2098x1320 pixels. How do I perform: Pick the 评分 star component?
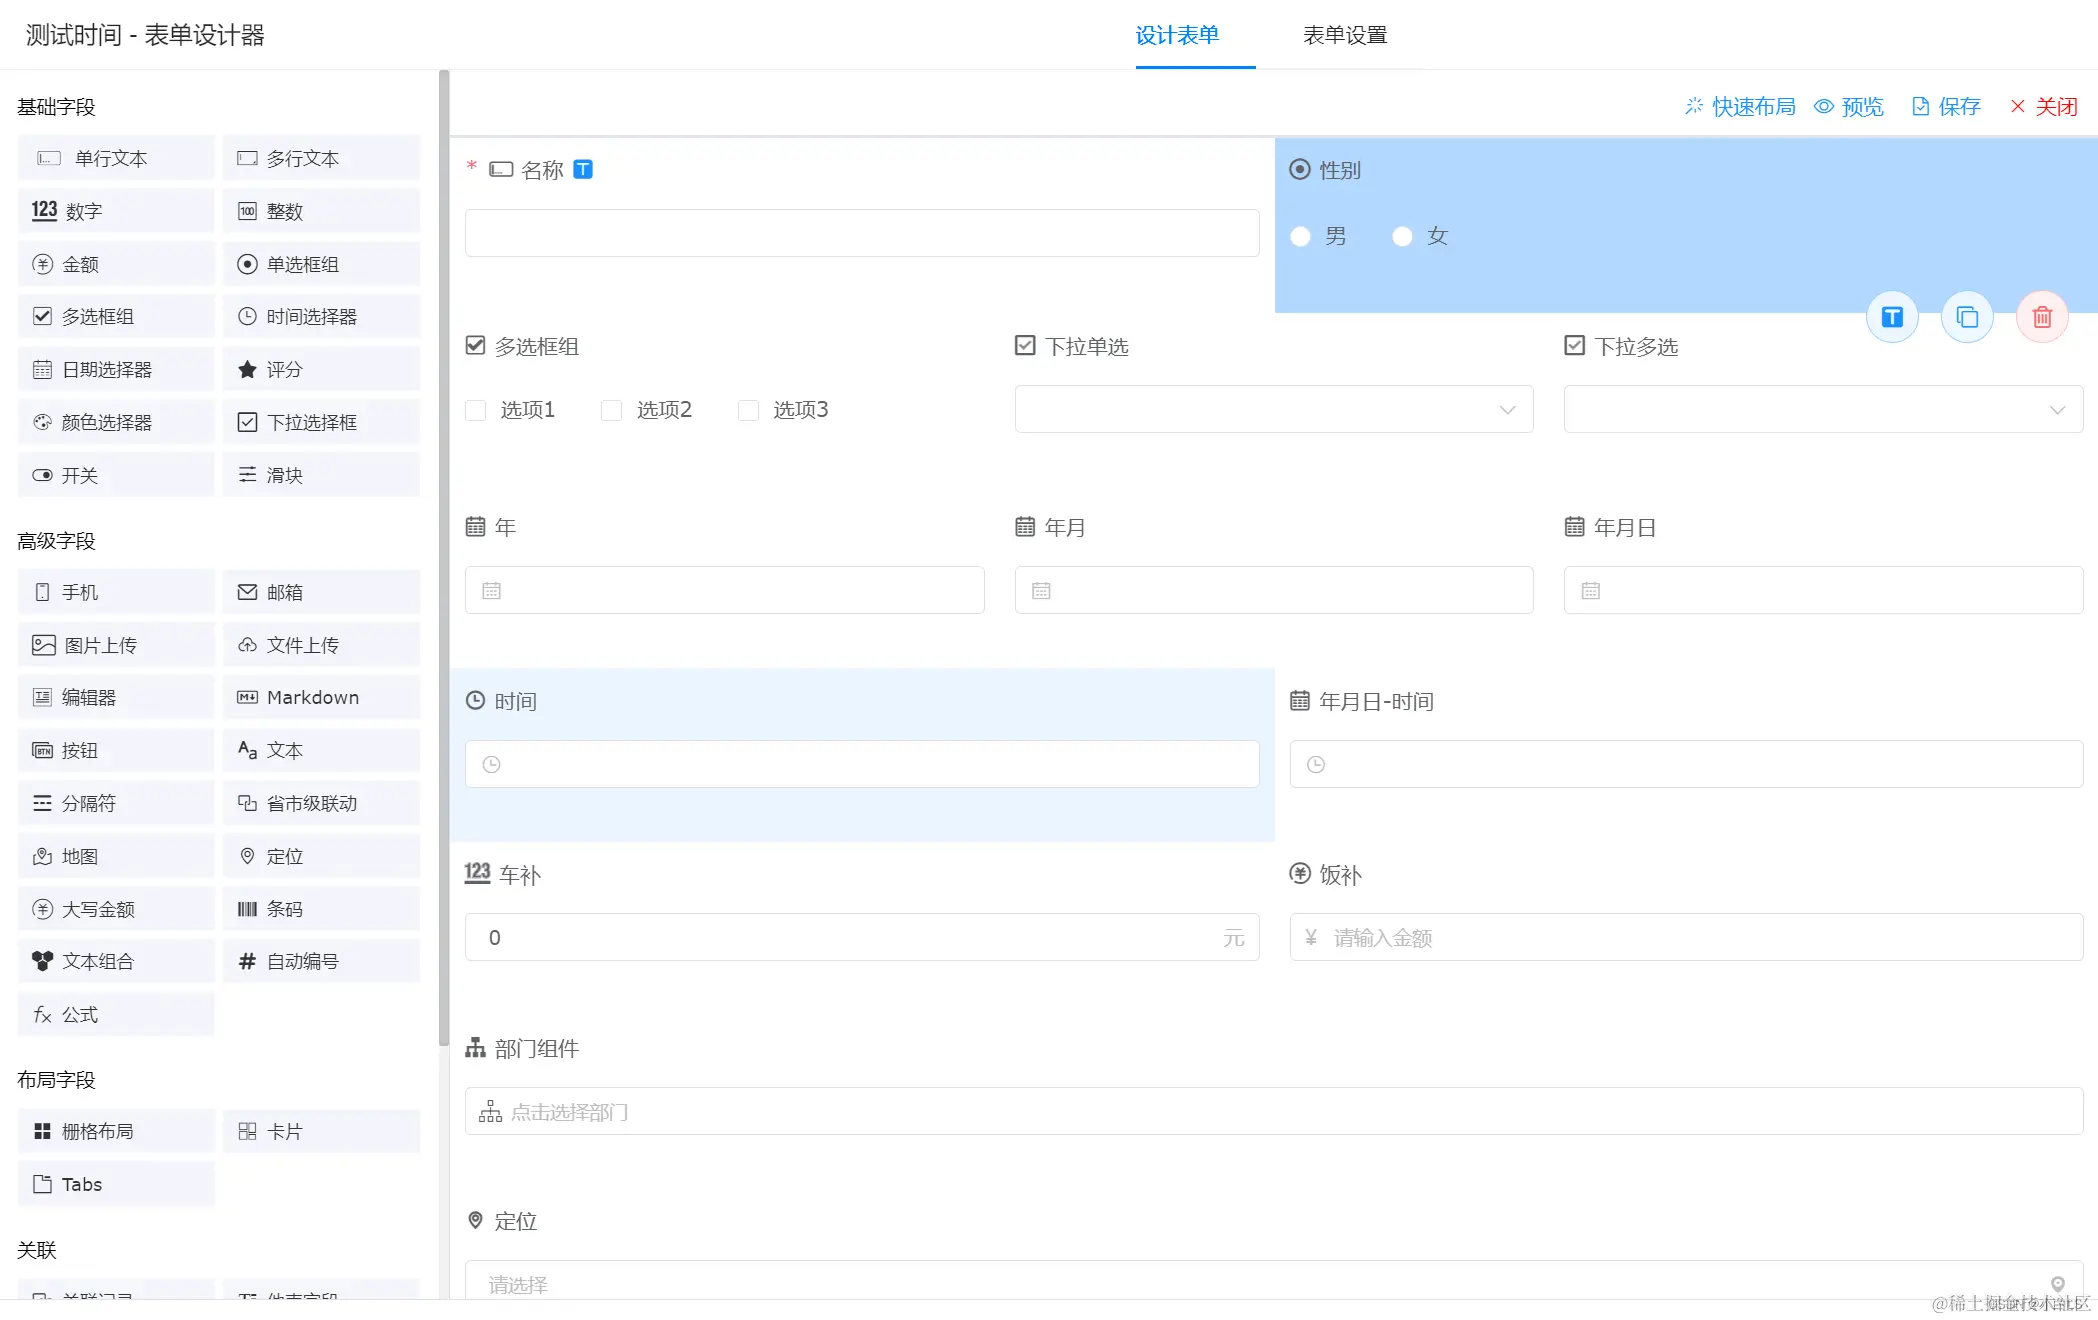tap(320, 369)
